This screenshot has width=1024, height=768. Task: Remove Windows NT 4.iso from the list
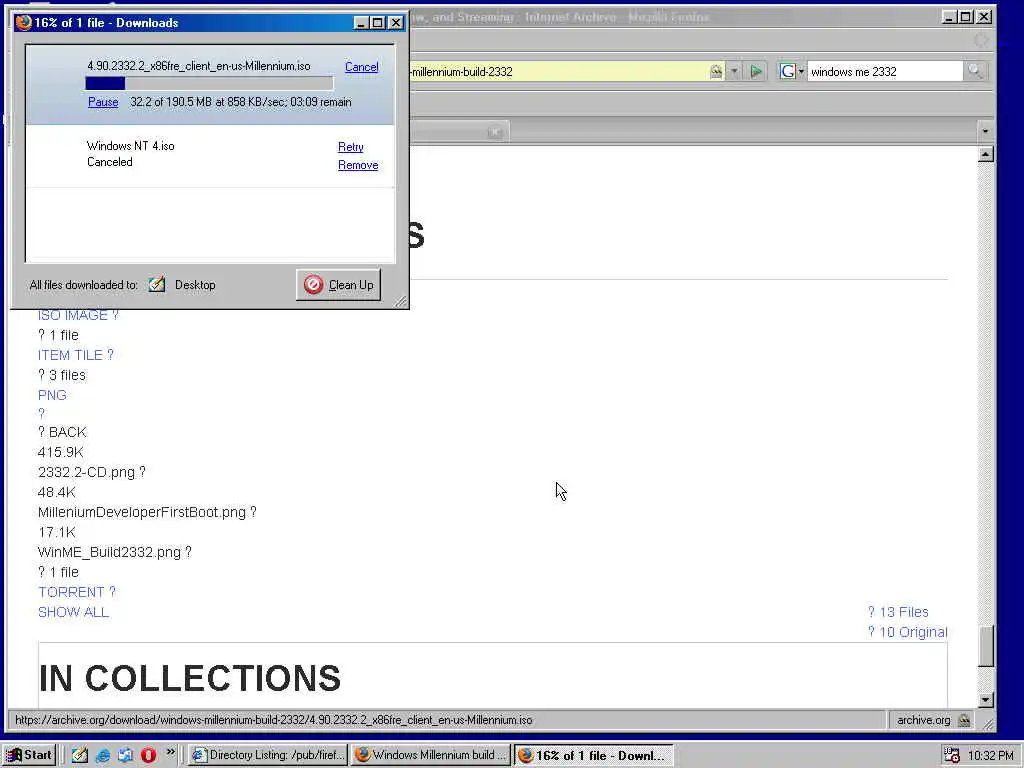coord(358,165)
